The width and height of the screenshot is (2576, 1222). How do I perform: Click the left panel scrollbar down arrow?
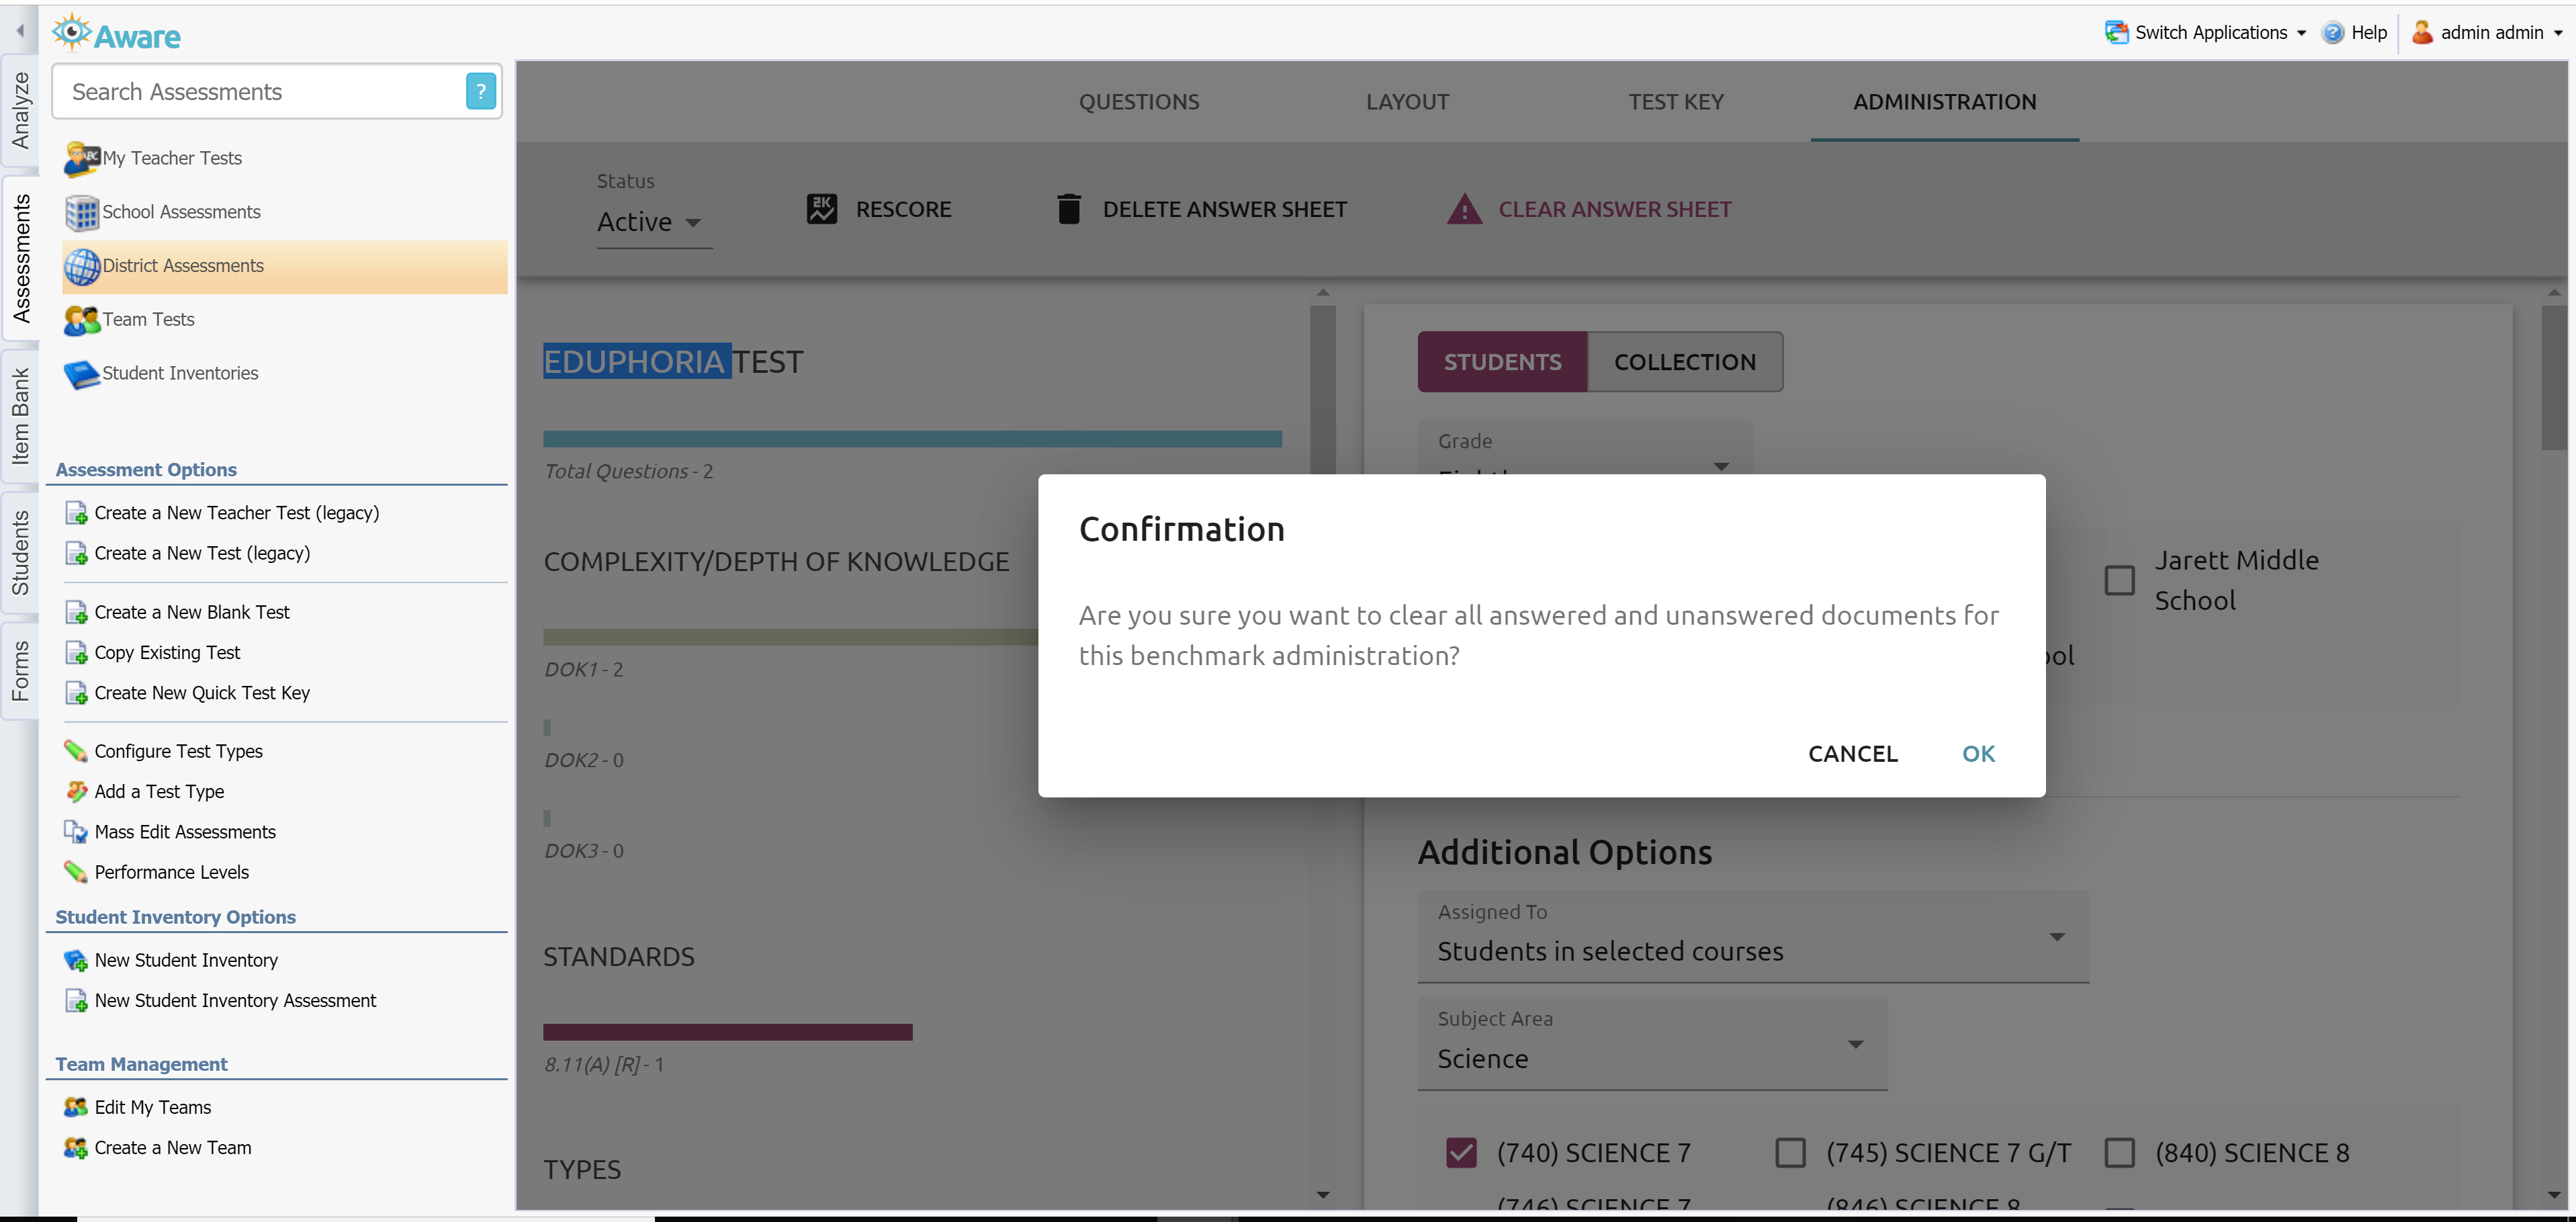[x=1323, y=1194]
